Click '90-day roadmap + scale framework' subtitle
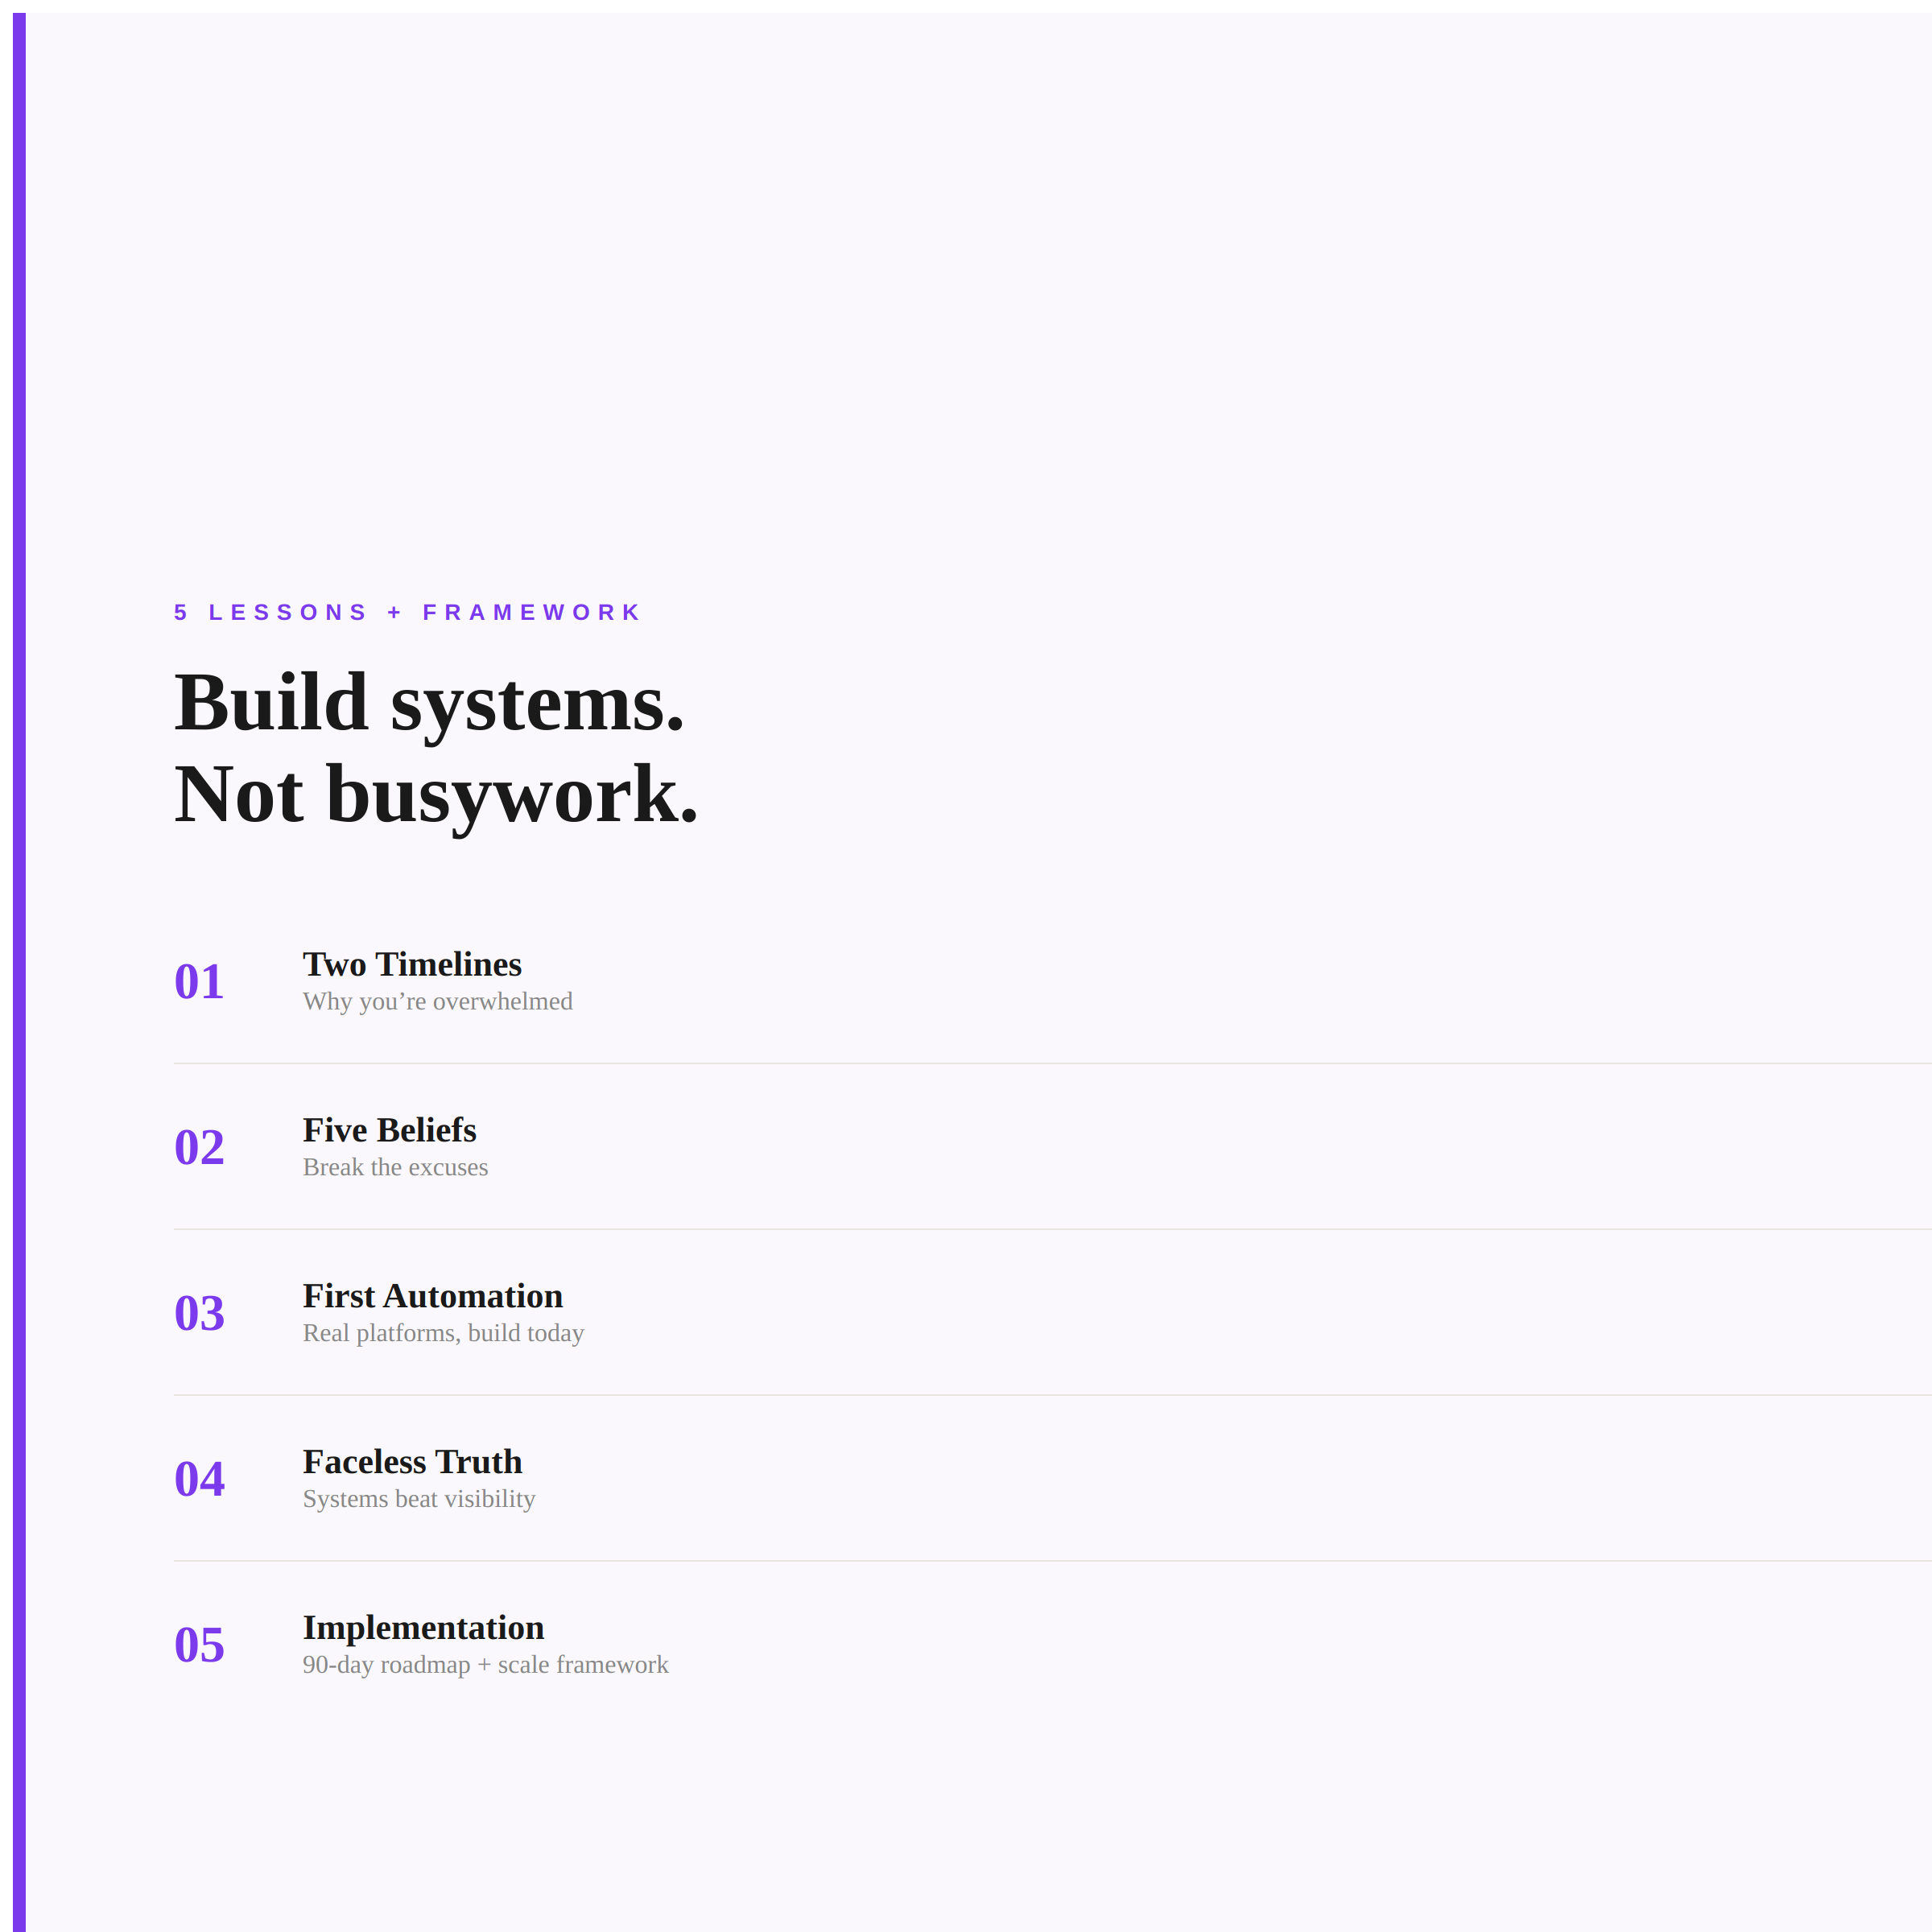The image size is (1932, 1932). 485,1665
